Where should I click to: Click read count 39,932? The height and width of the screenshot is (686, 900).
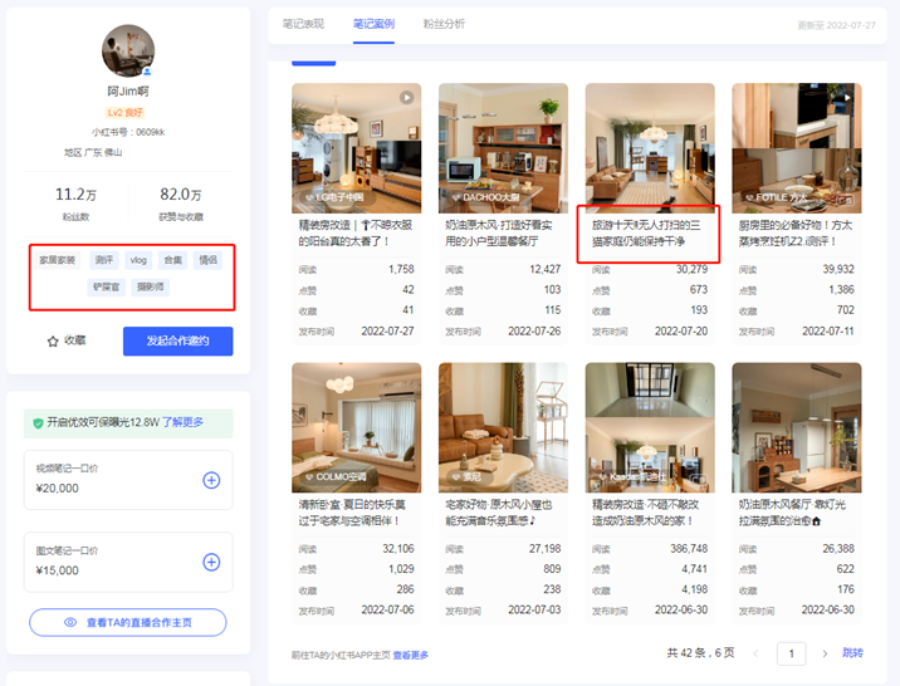(838, 269)
